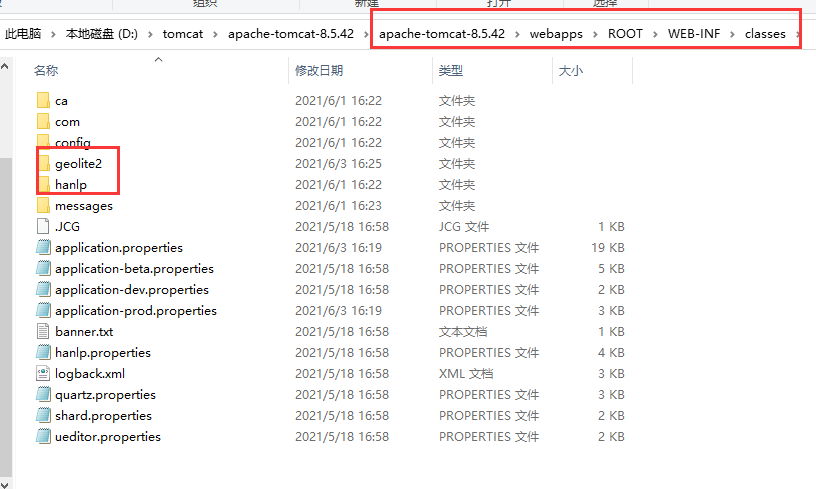Select application.properties file name

pyautogui.click(x=119, y=248)
